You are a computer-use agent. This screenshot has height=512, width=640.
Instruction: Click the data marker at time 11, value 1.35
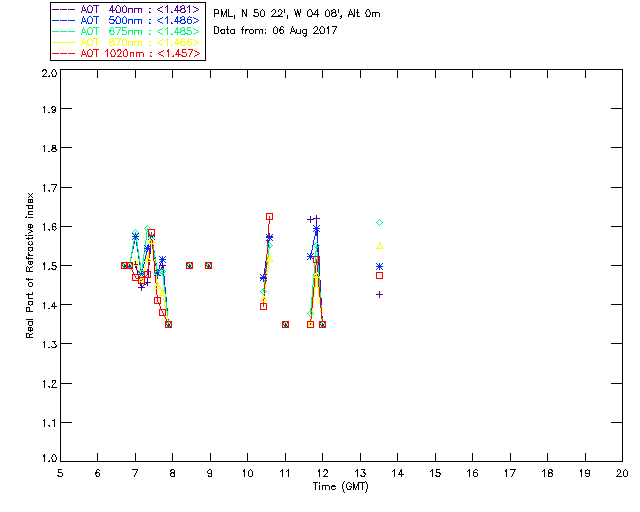coord(285,325)
